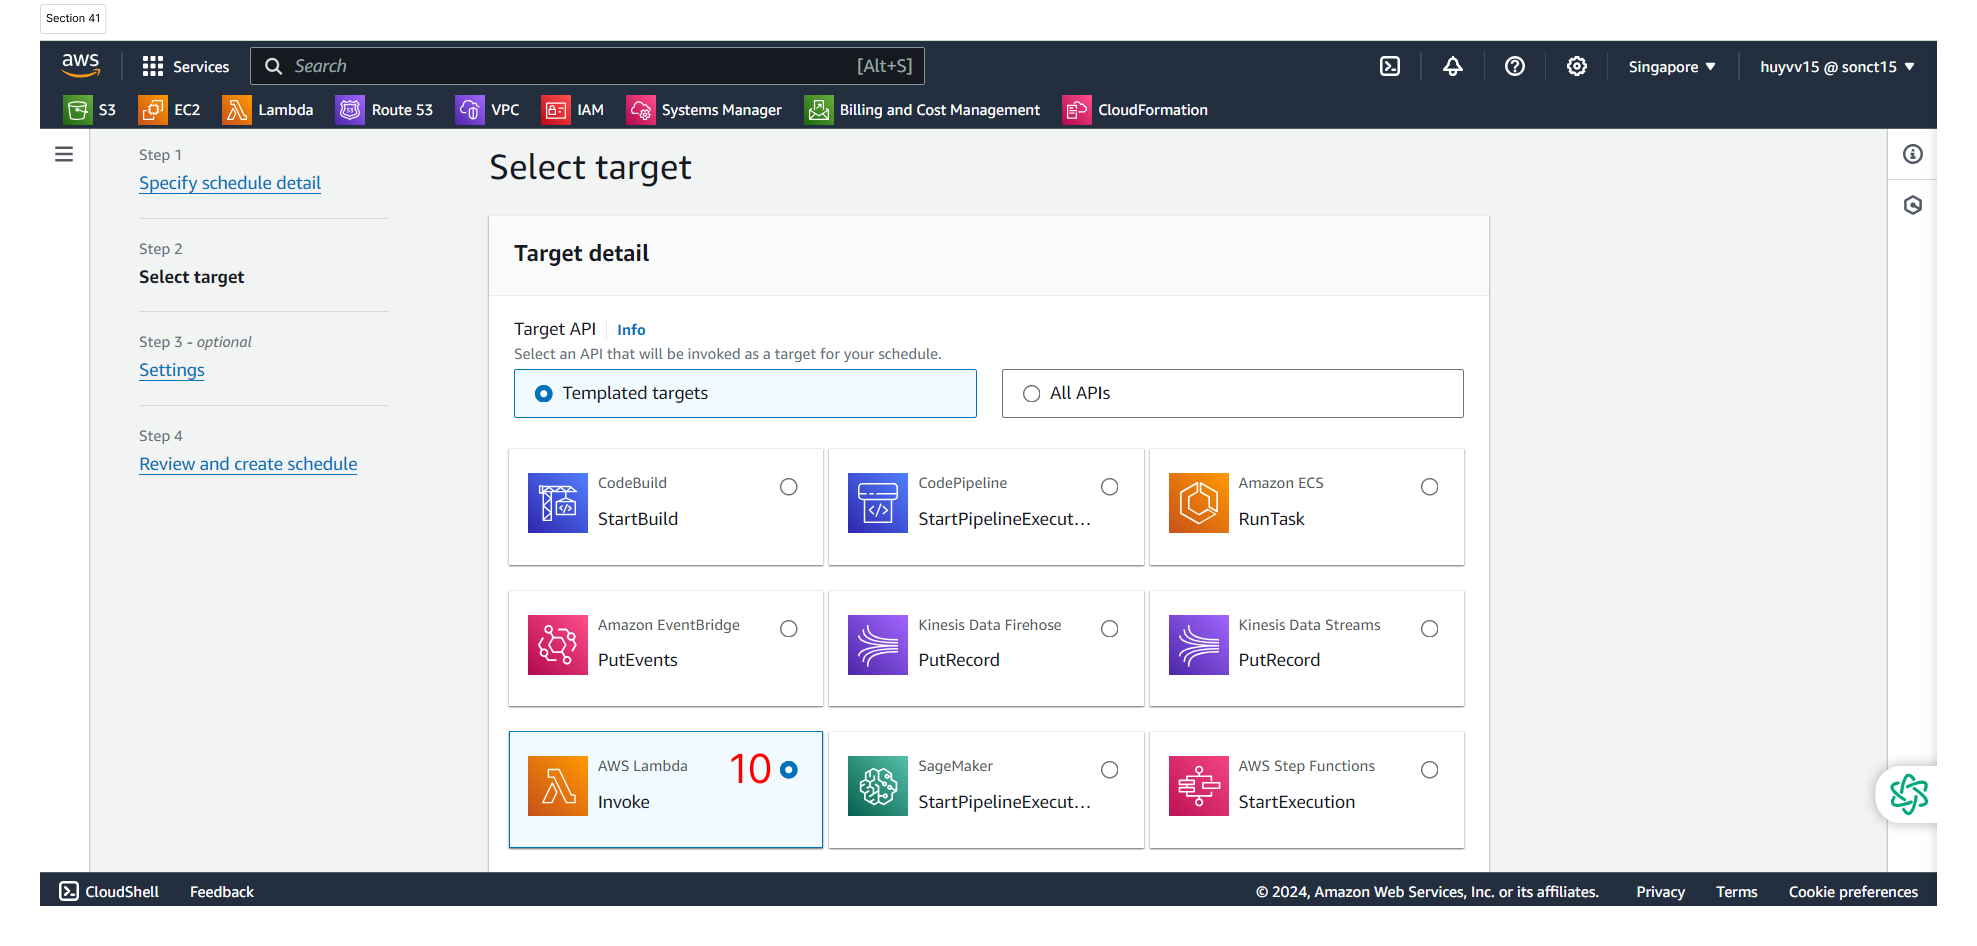Open the hexagon tools panel icon

pyautogui.click(x=1913, y=205)
